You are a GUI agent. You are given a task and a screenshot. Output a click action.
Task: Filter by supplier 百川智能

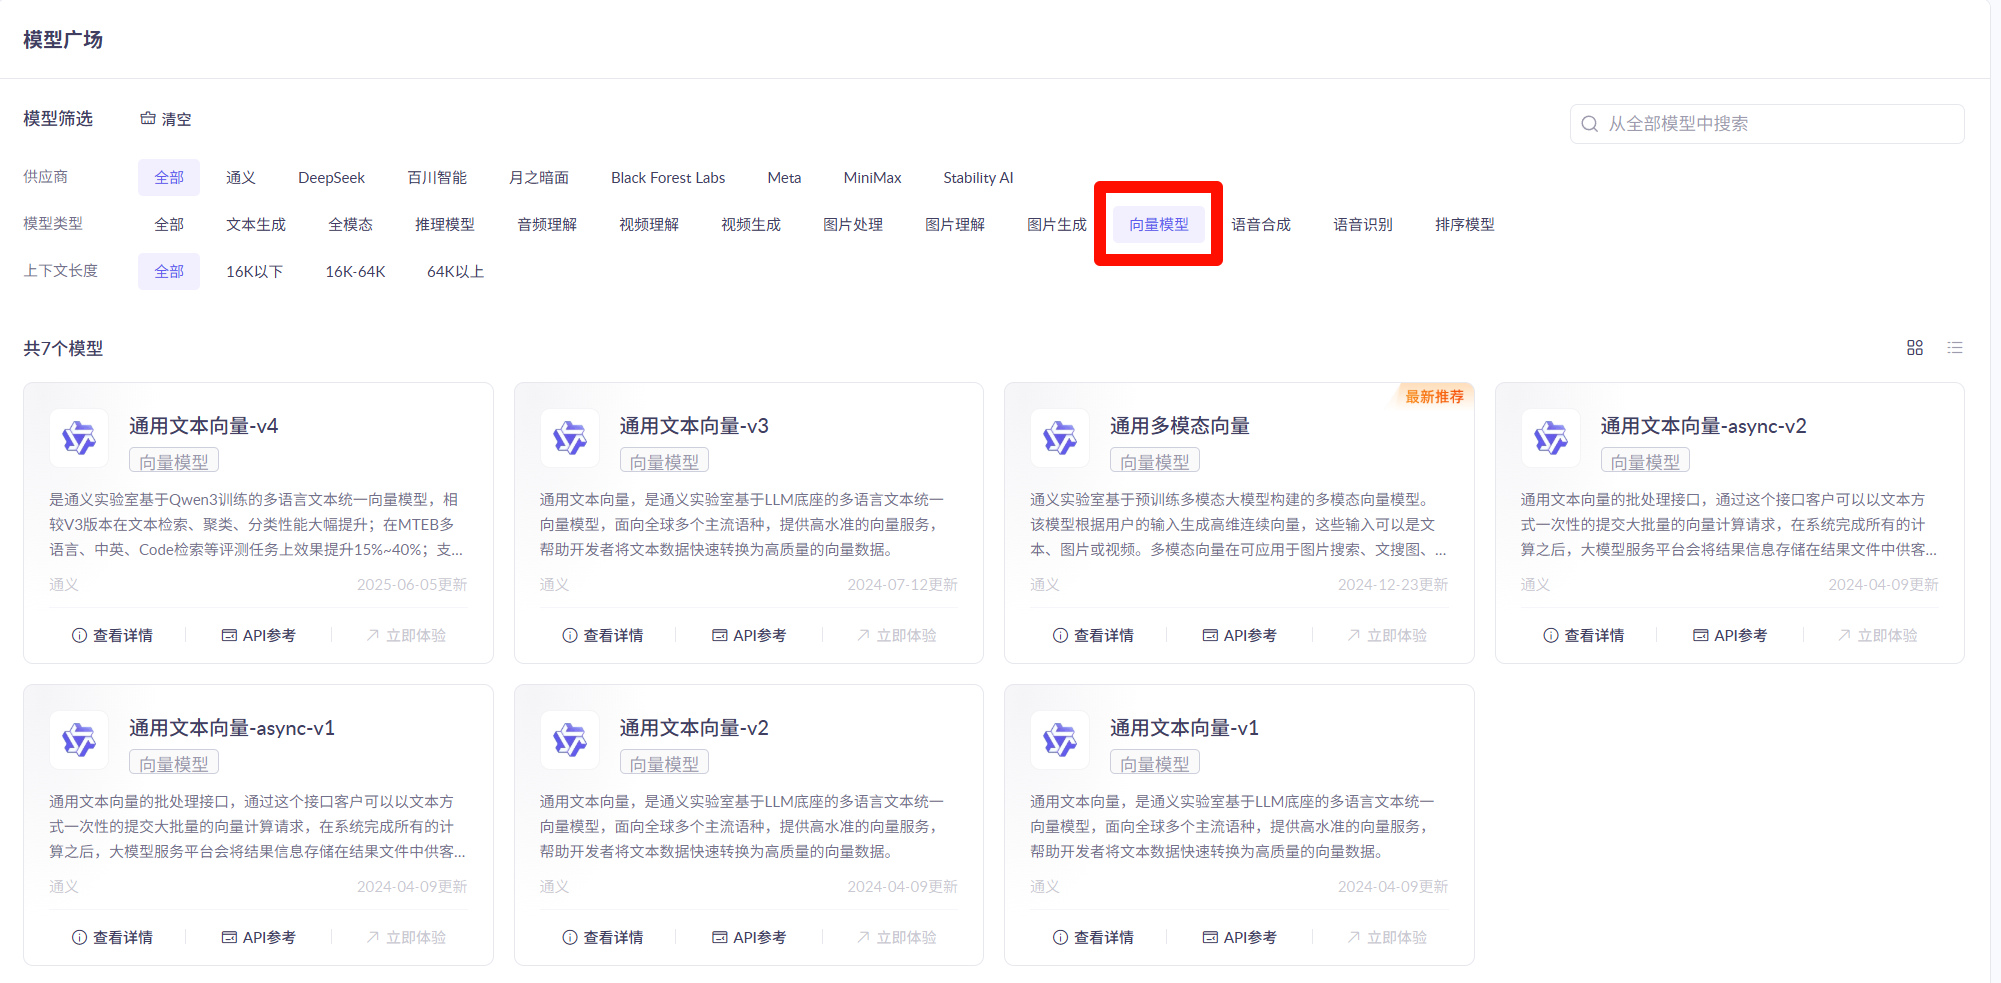click(437, 178)
